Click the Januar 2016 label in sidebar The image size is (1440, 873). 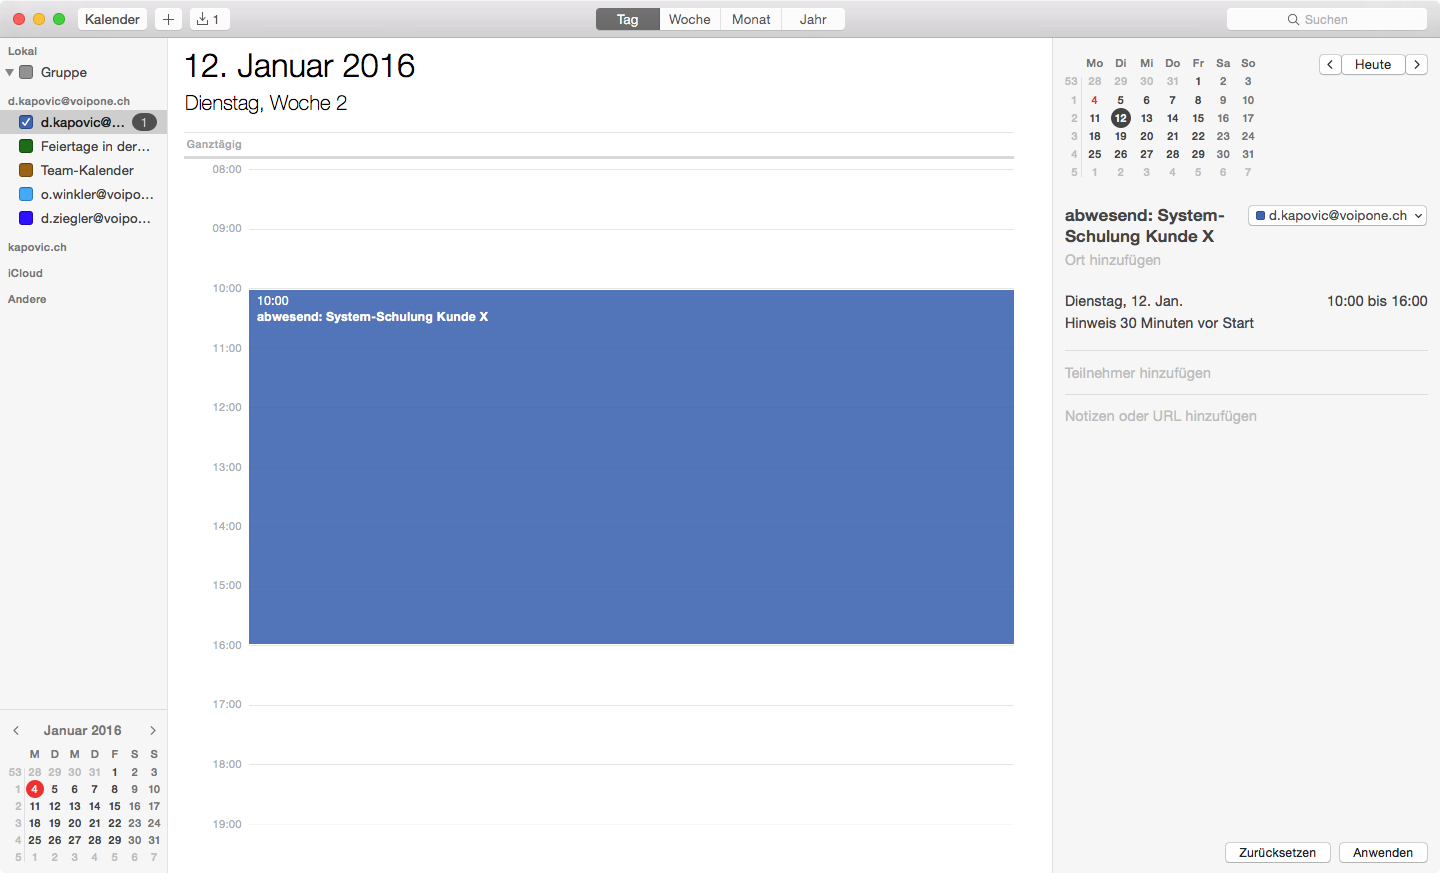pos(82,730)
